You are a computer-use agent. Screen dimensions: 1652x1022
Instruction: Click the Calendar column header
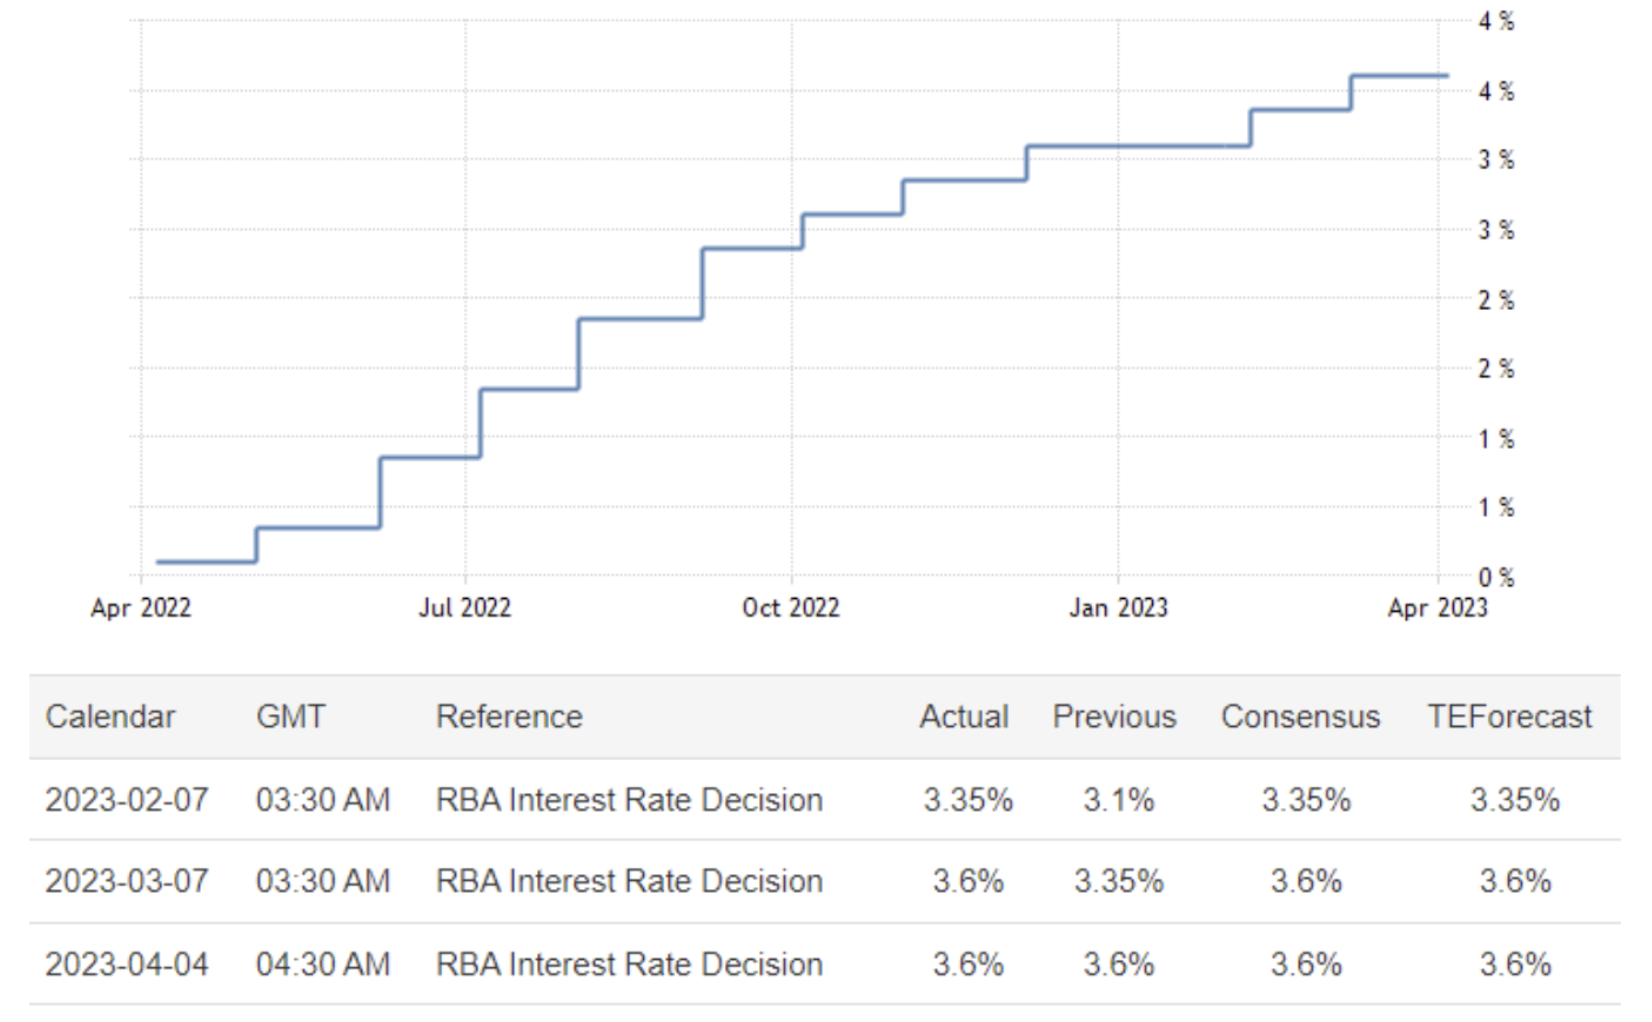click(x=110, y=717)
